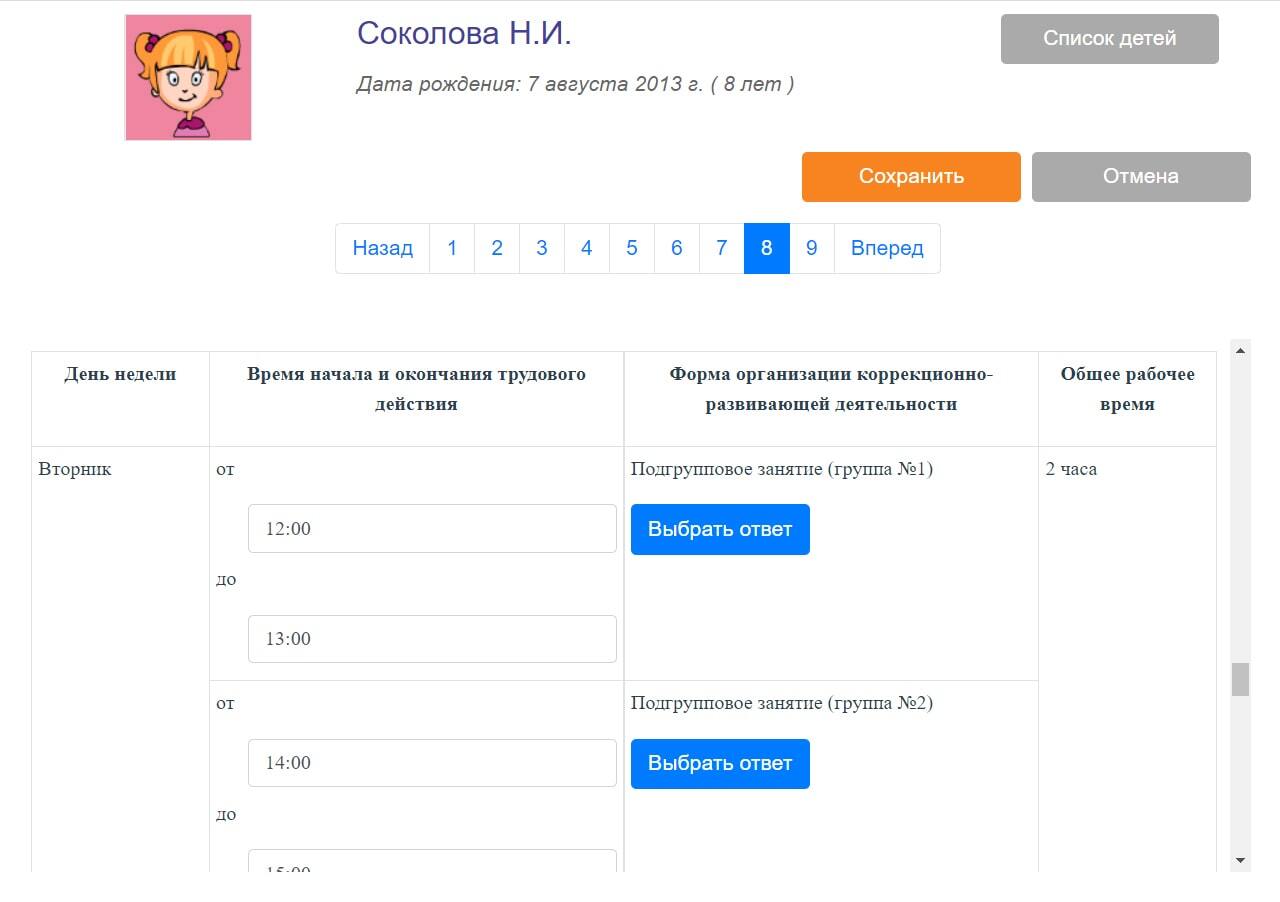The width and height of the screenshot is (1280, 902).
Task: Click the girl avatar picture
Action: click(188, 77)
